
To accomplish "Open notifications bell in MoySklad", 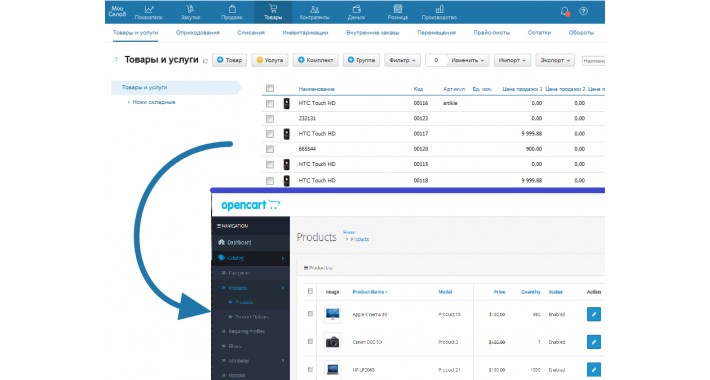I will tap(565, 11).
